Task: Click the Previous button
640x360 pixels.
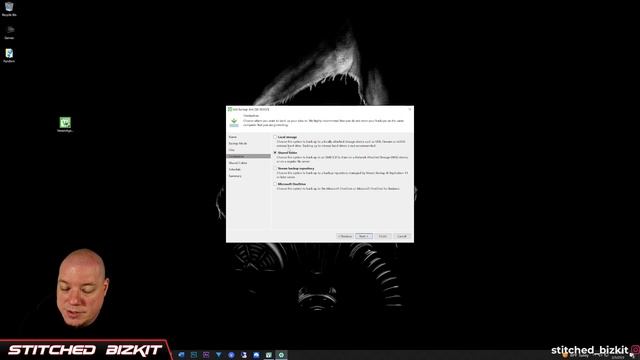Action: tap(345, 236)
